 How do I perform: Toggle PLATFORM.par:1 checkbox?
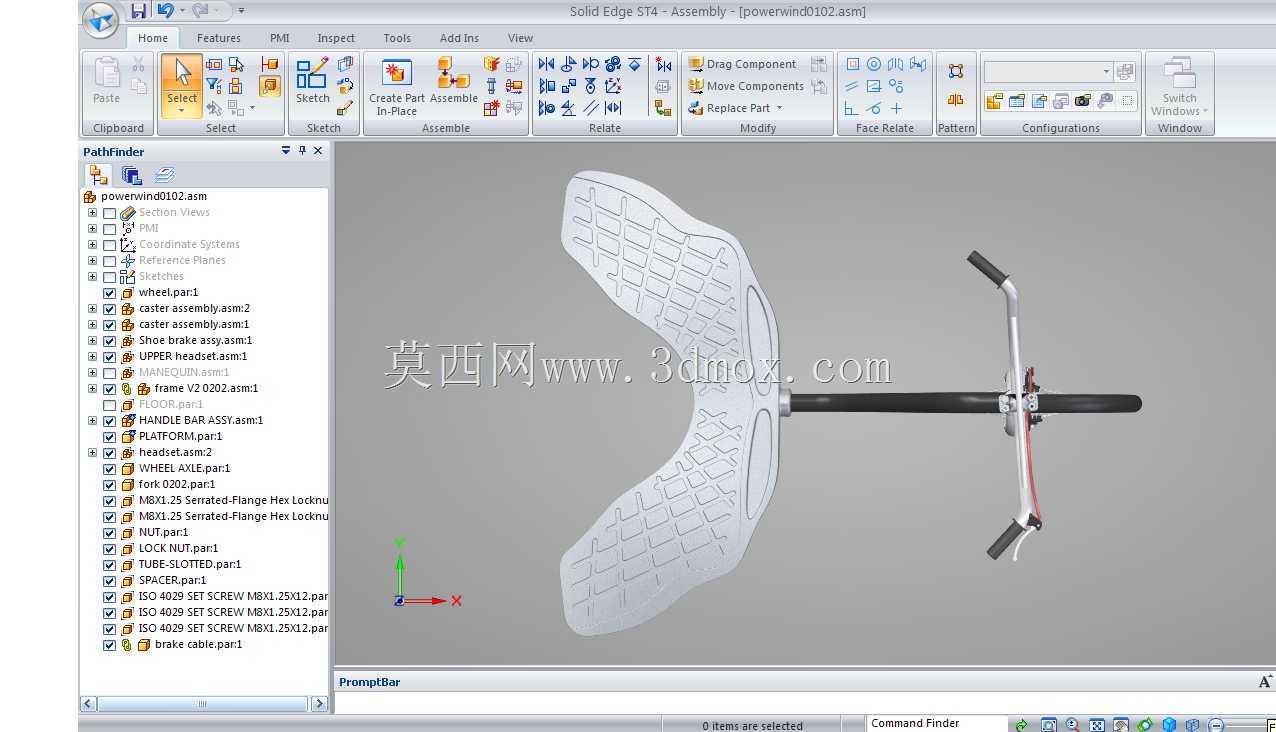(110, 437)
